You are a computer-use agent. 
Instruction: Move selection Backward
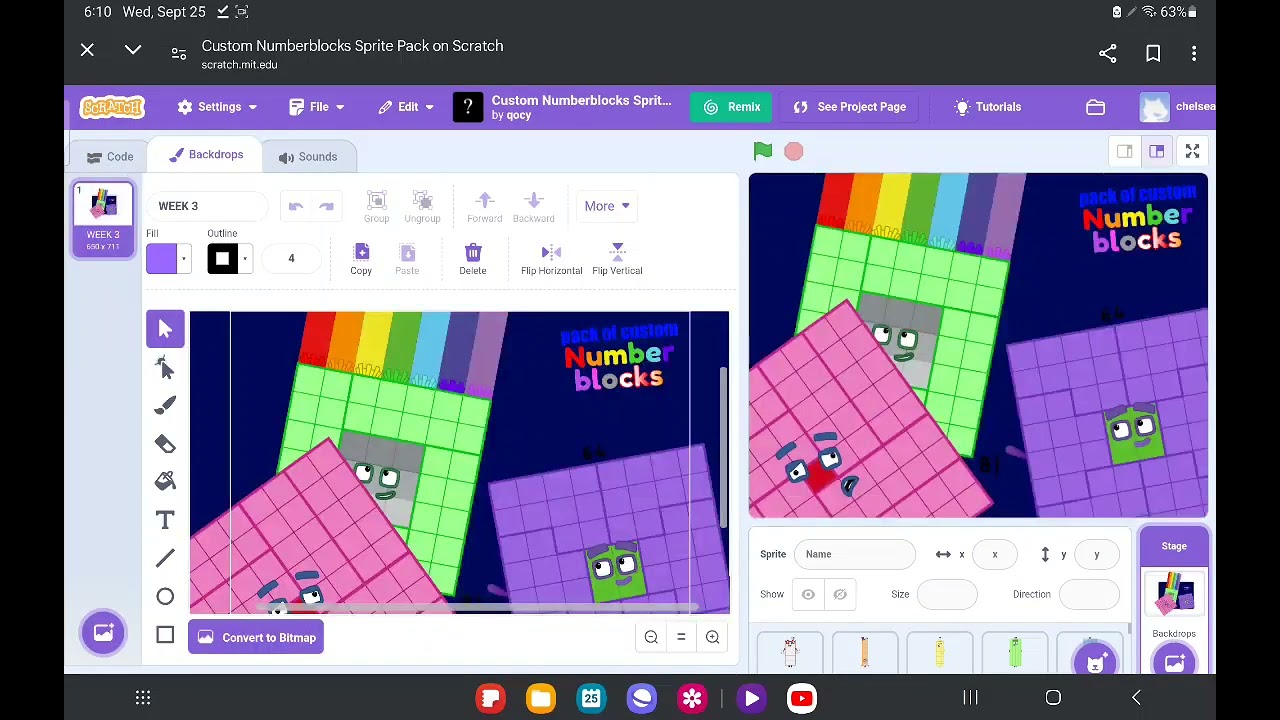tap(533, 207)
